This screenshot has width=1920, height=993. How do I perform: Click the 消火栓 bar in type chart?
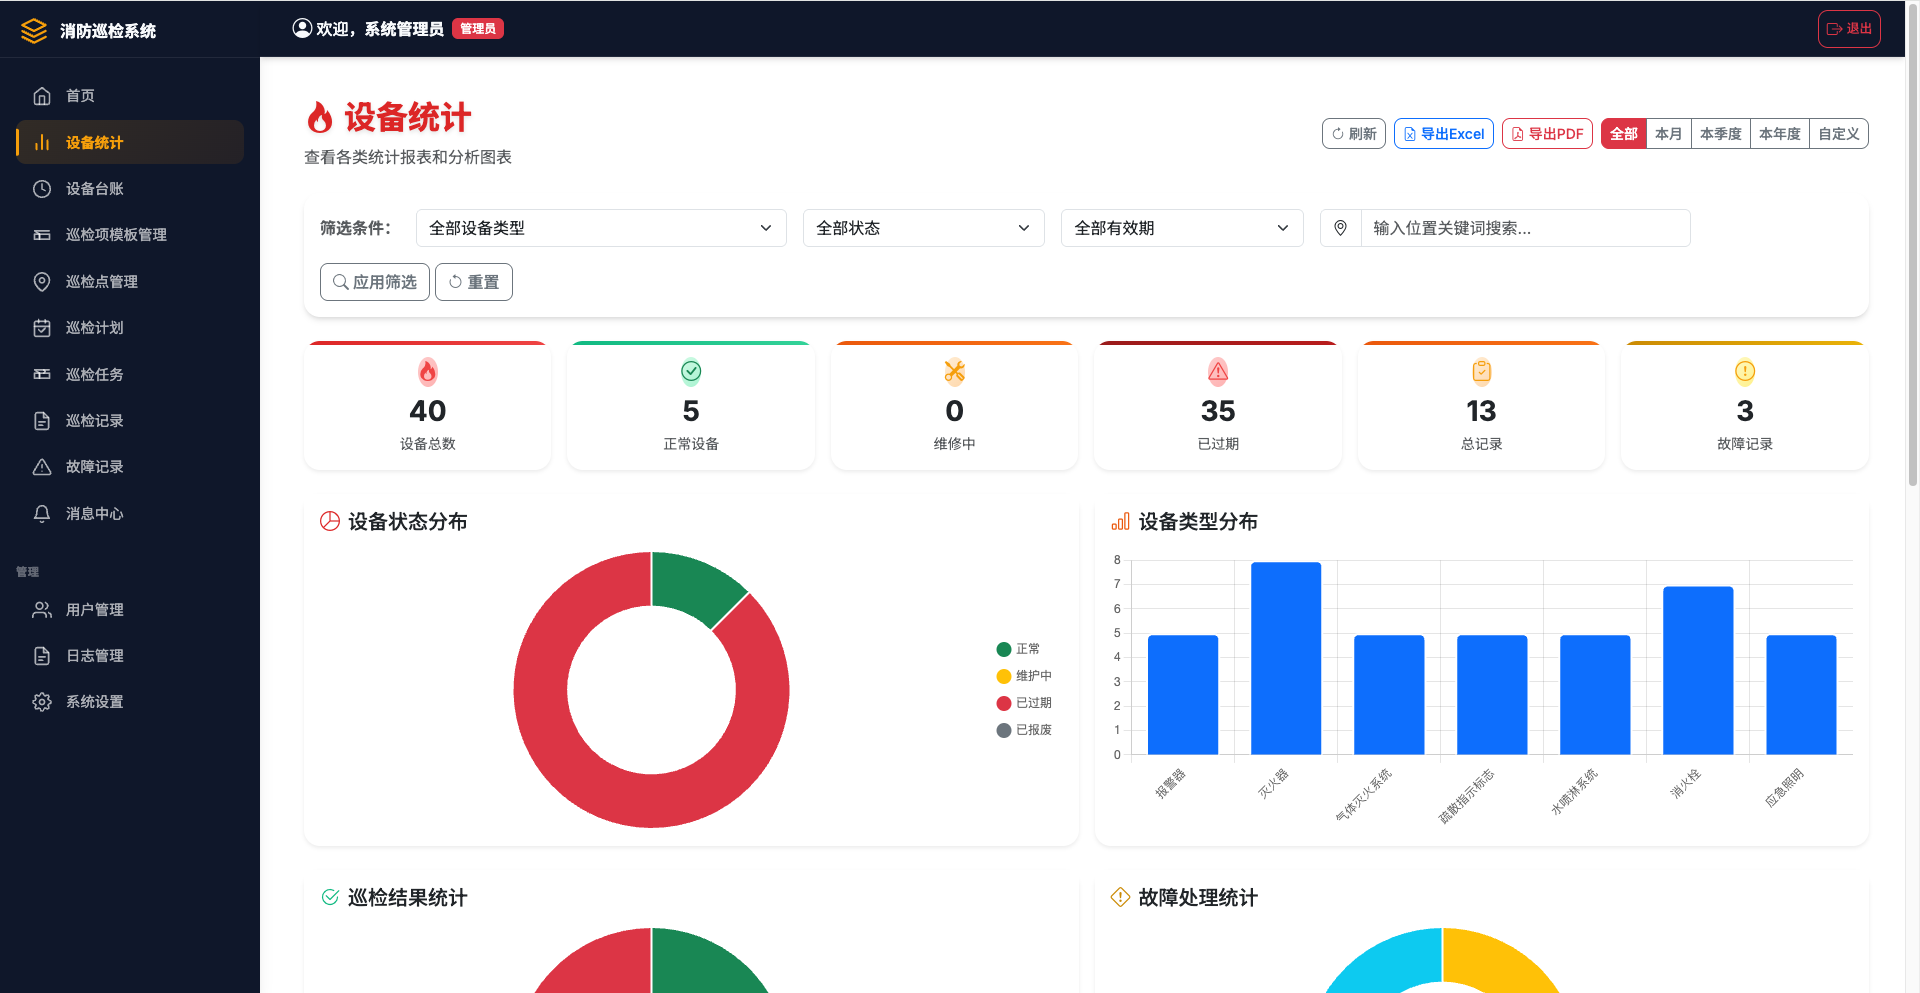[1698, 670]
